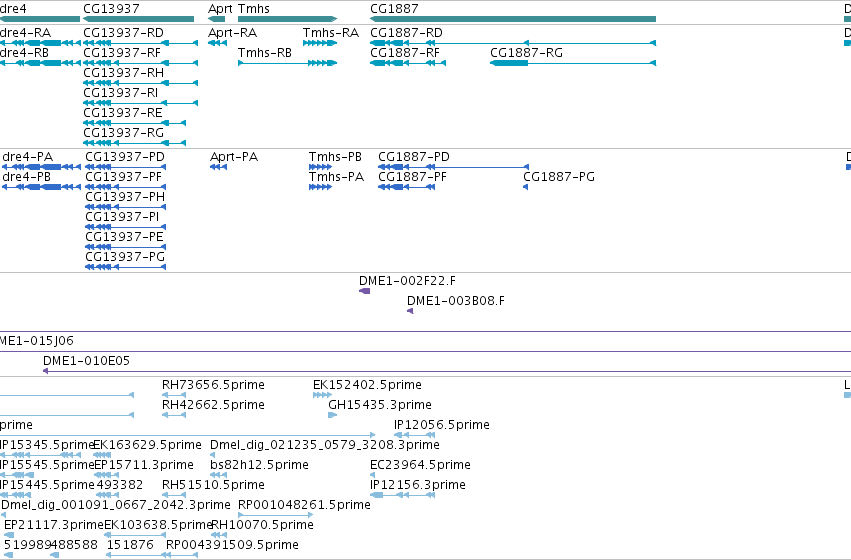Select EST RH42662.5prime
The image size is (851, 560).
click(x=174, y=415)
